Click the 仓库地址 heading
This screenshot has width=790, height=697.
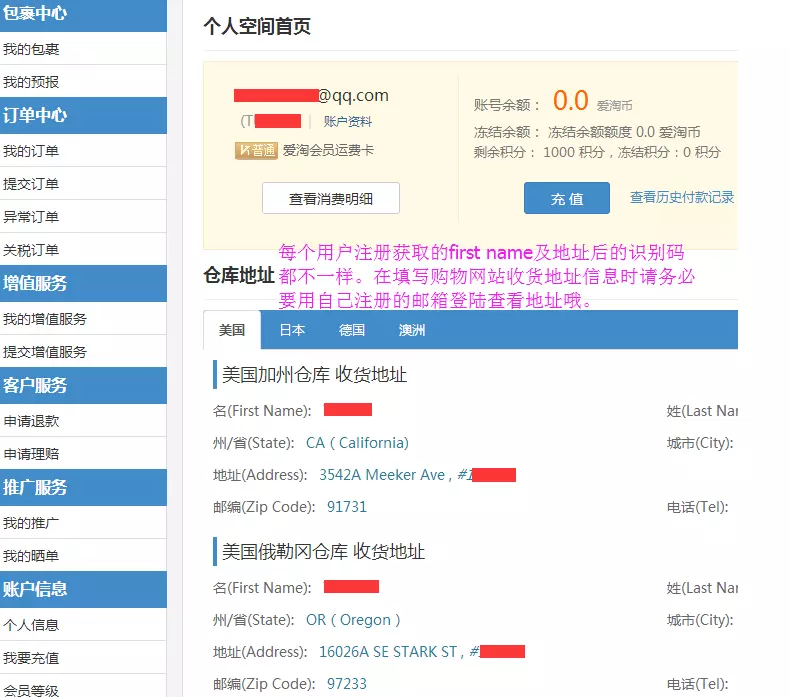click(239, 276)
